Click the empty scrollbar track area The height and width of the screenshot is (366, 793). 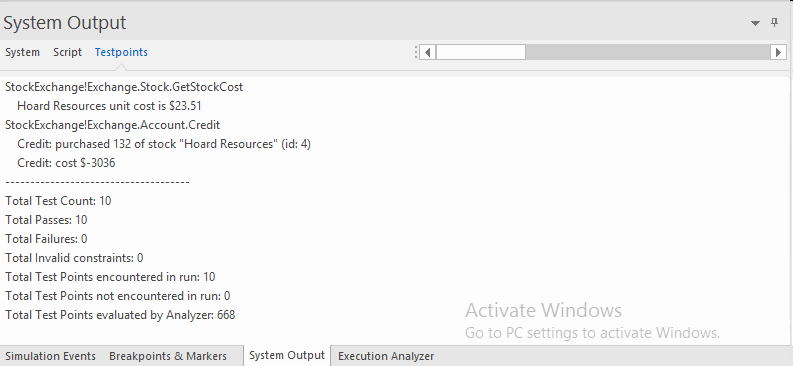[647, 52]
